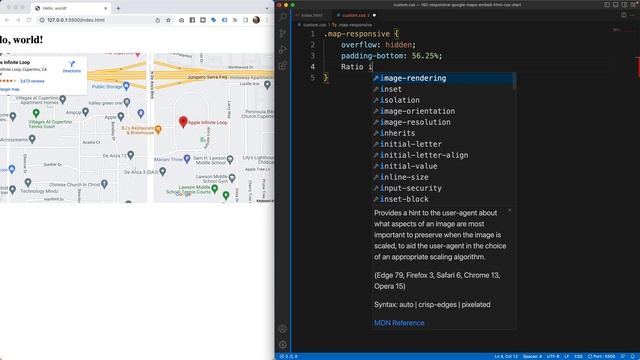
Task: Open new Chrome tab with plus
Action: pos(118,8)
